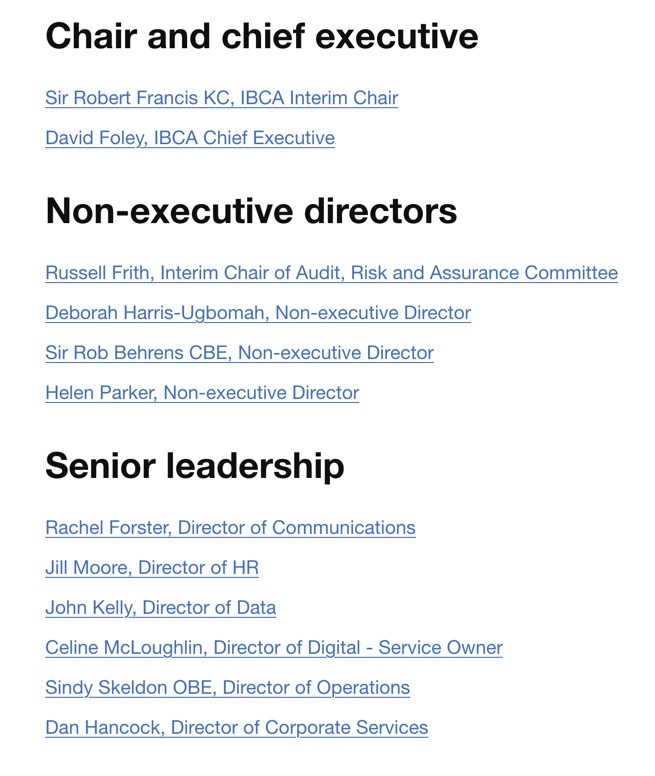Click the 'Chair and chief executive' heading
The width and height of the screenshot is (655, 776).
[262, 37]
